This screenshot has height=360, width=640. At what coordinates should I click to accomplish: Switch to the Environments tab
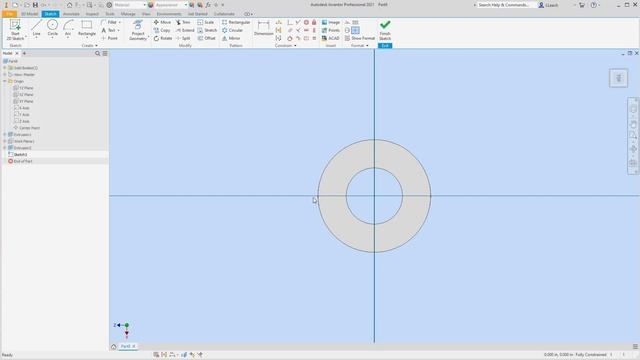click(169, 14)
